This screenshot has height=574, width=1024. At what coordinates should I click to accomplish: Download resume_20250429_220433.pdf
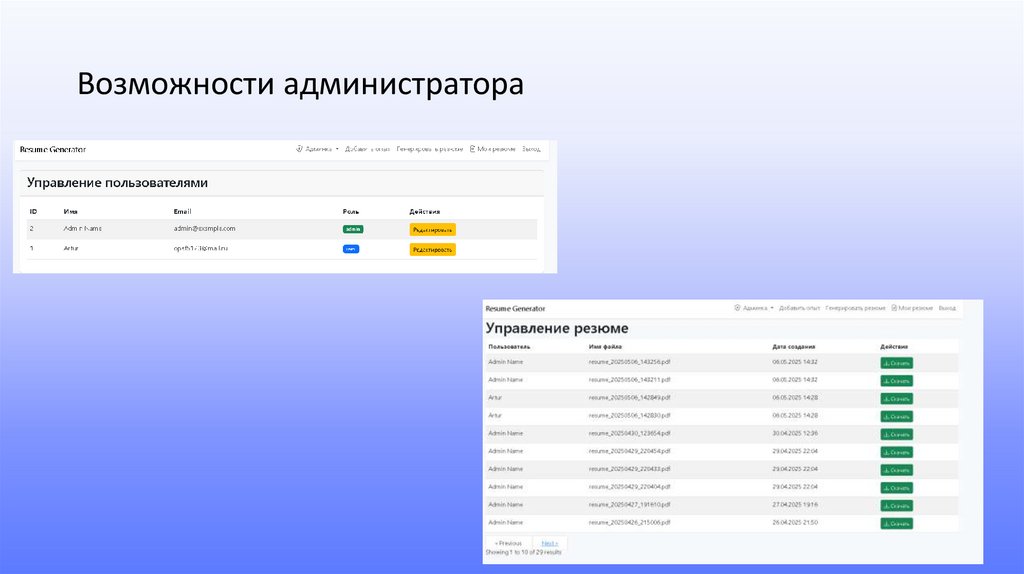point(897,470)
